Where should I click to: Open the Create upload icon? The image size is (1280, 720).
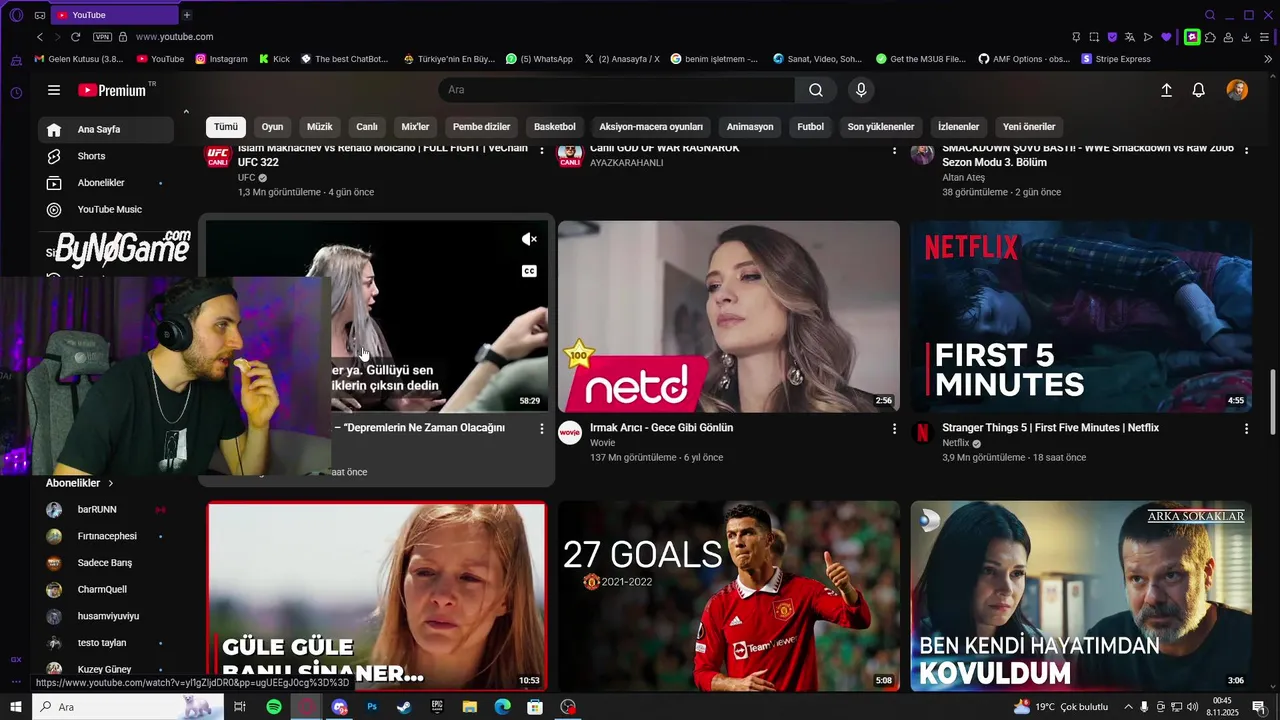pos(1166,90)
